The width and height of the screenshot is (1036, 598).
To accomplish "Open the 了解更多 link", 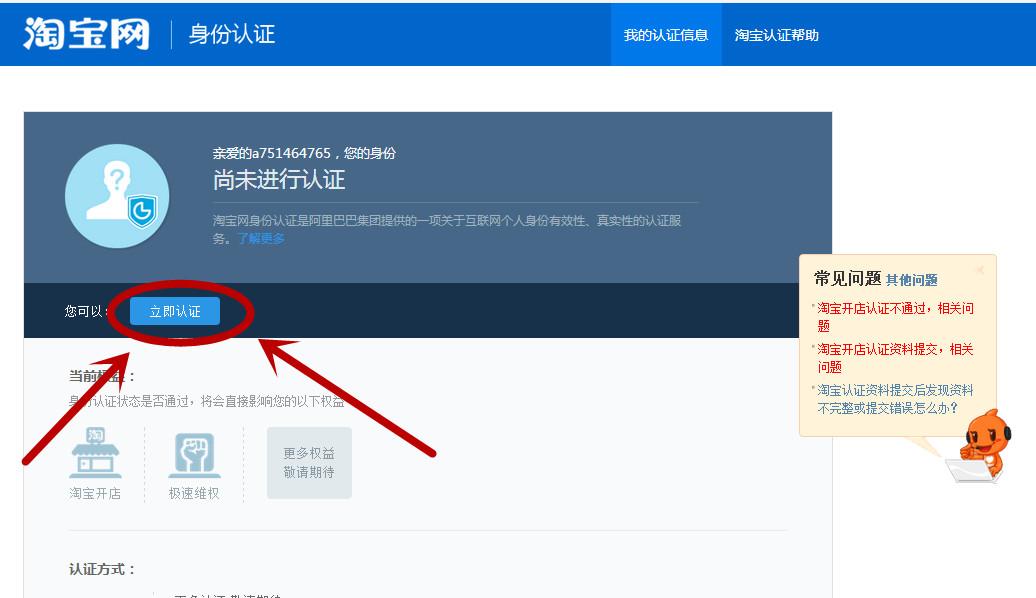I will tap(261, 239).
